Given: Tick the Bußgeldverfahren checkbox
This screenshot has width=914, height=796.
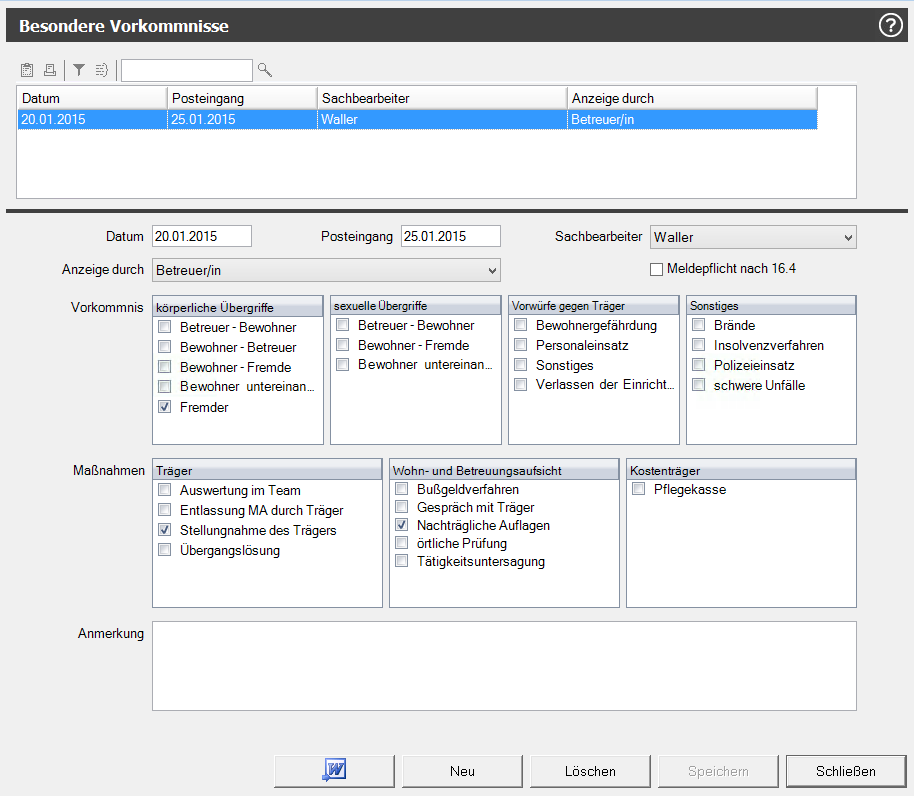Looking at the screenshot, I should [x=401, y=489].
